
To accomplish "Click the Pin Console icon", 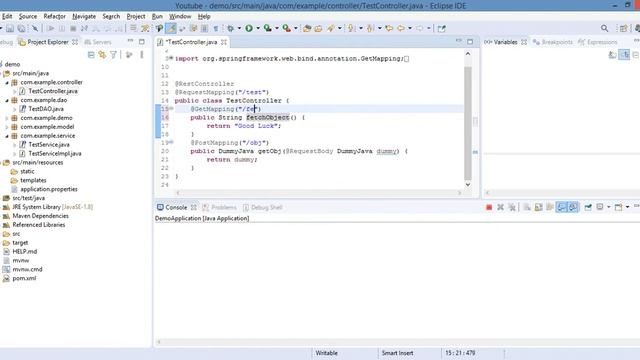I will coord(588,207).
